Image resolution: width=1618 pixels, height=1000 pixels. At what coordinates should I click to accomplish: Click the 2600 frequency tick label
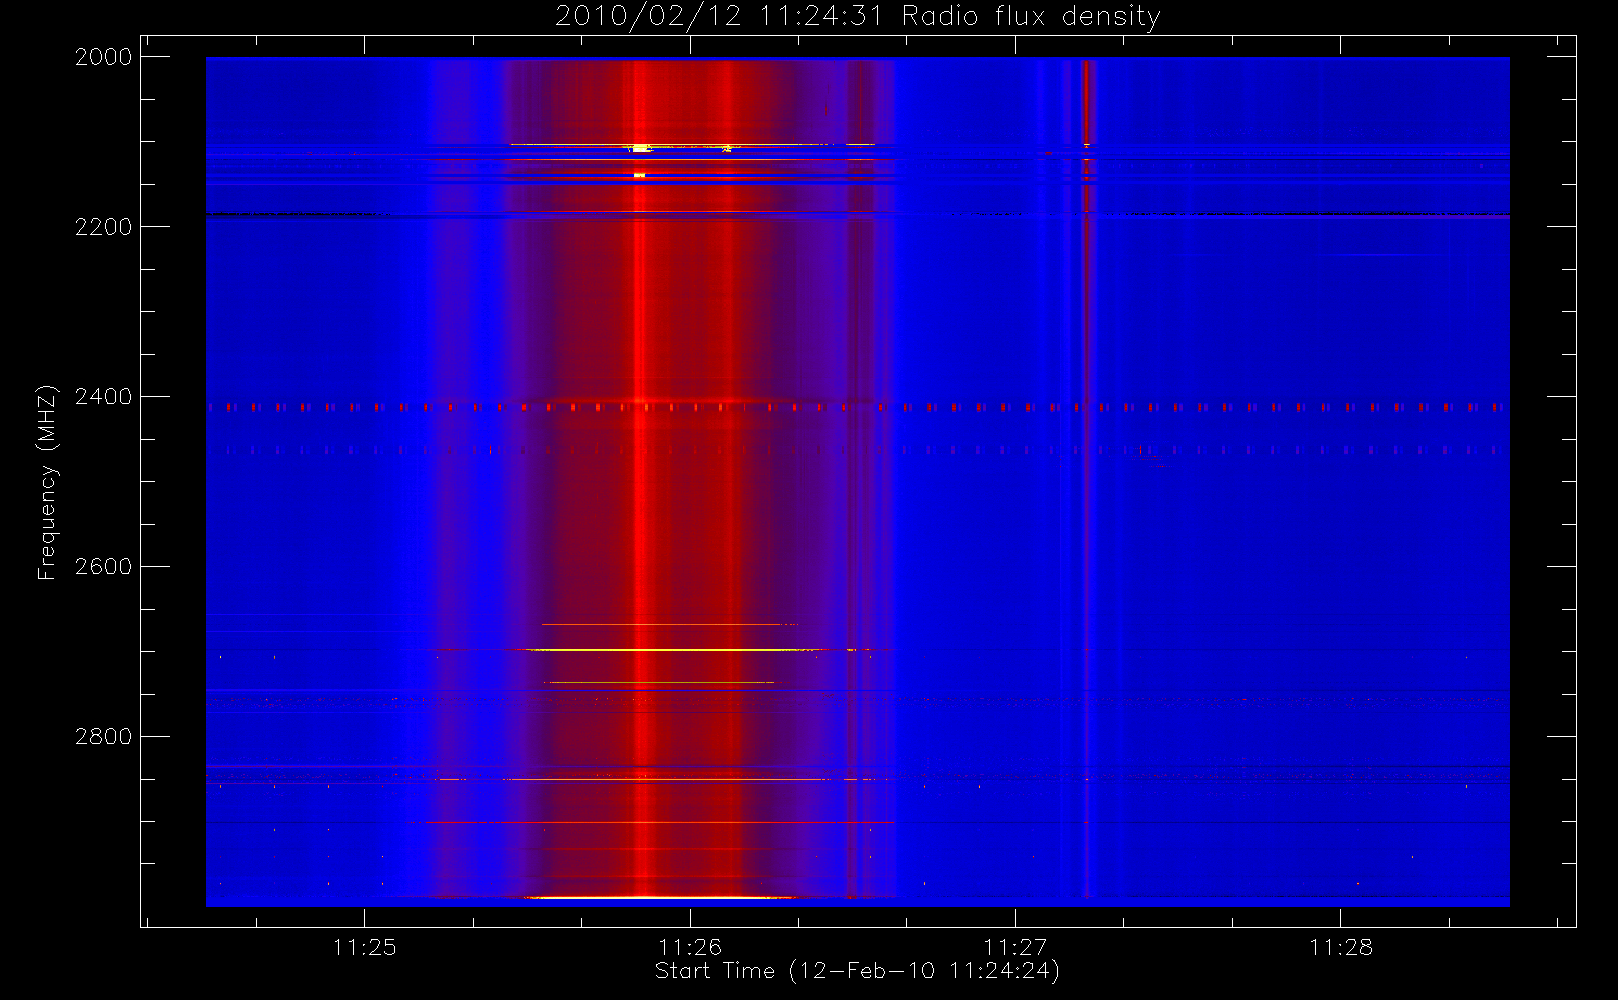coord(104,567)
